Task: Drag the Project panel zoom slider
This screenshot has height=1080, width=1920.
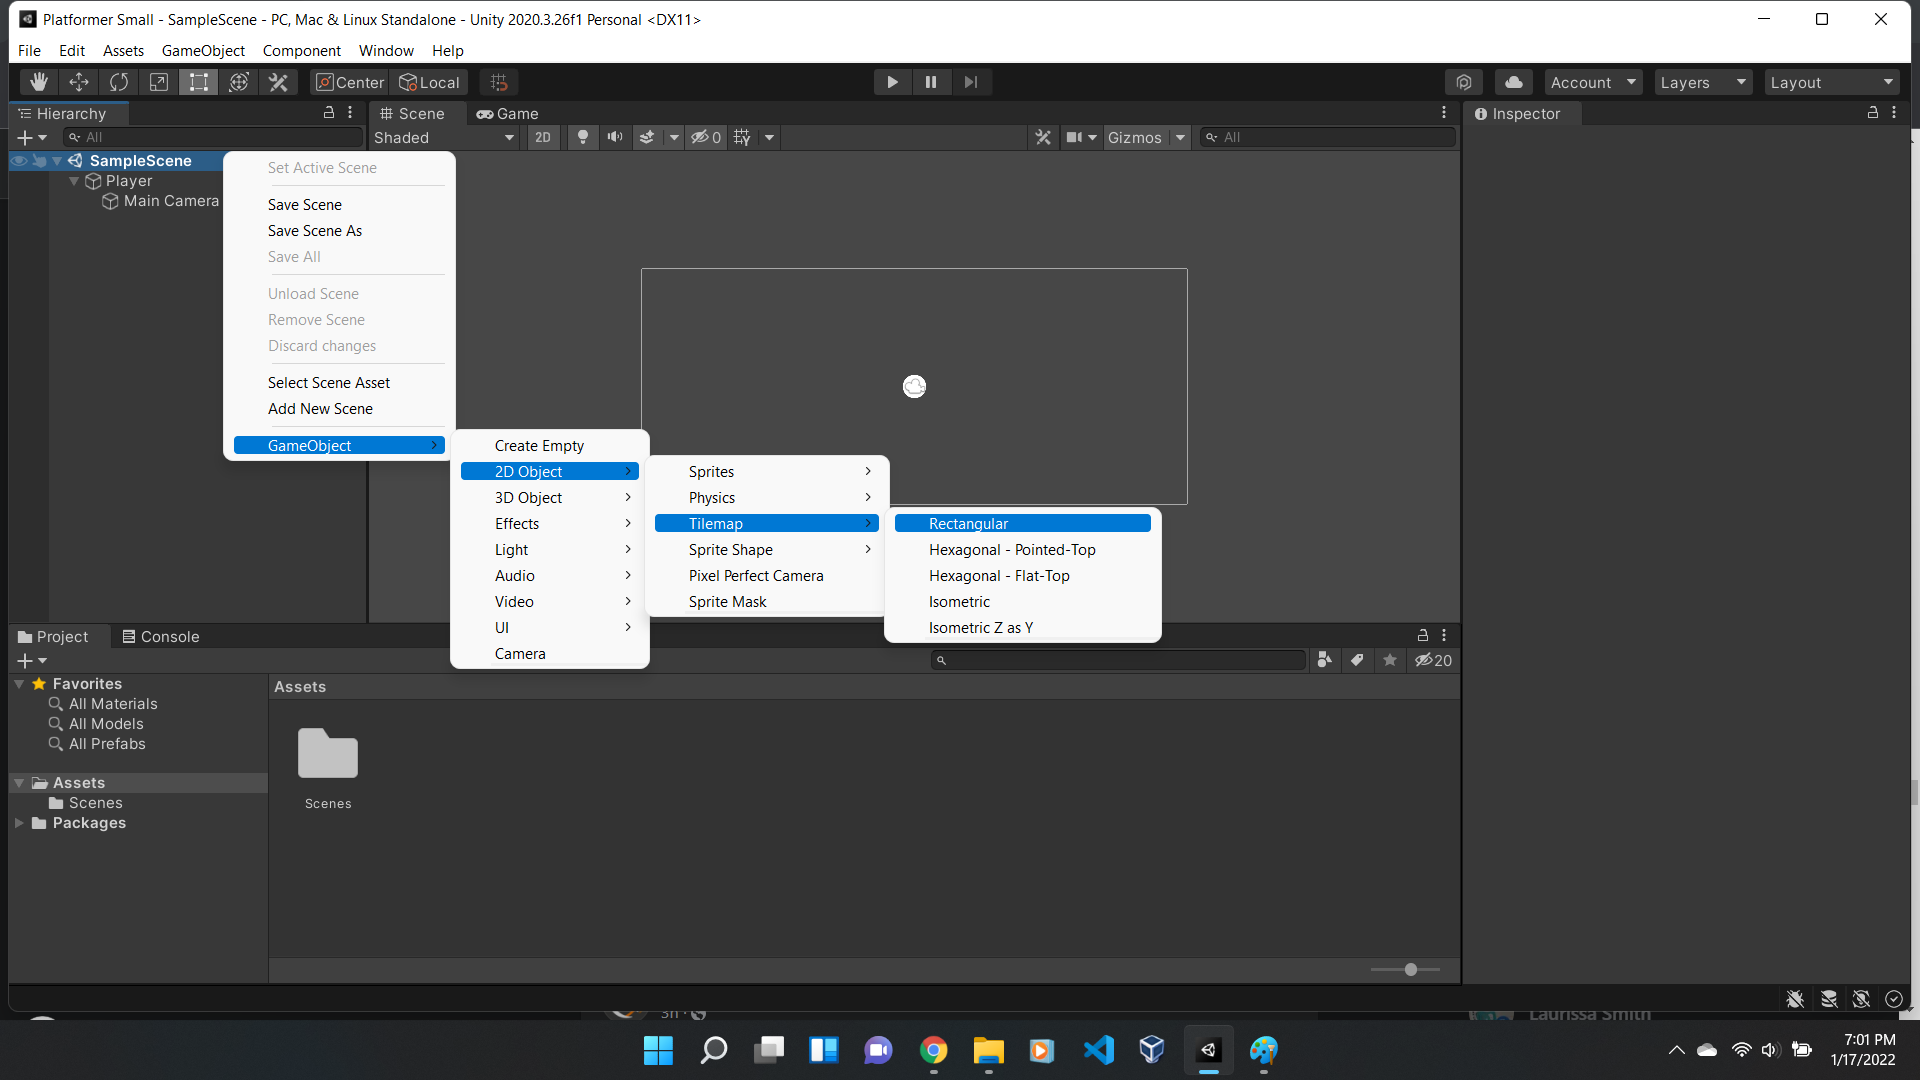Action: 1410,969
